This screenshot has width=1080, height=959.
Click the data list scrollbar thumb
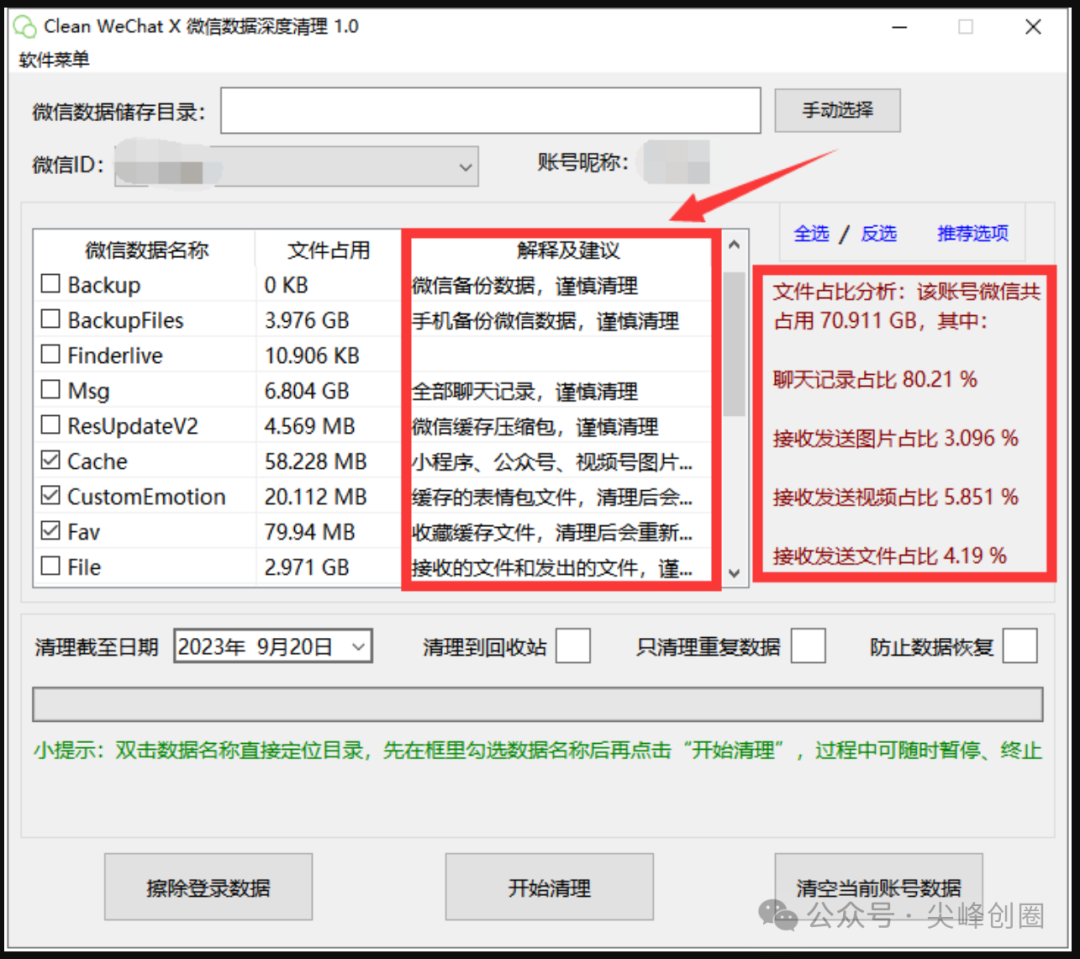734,344
